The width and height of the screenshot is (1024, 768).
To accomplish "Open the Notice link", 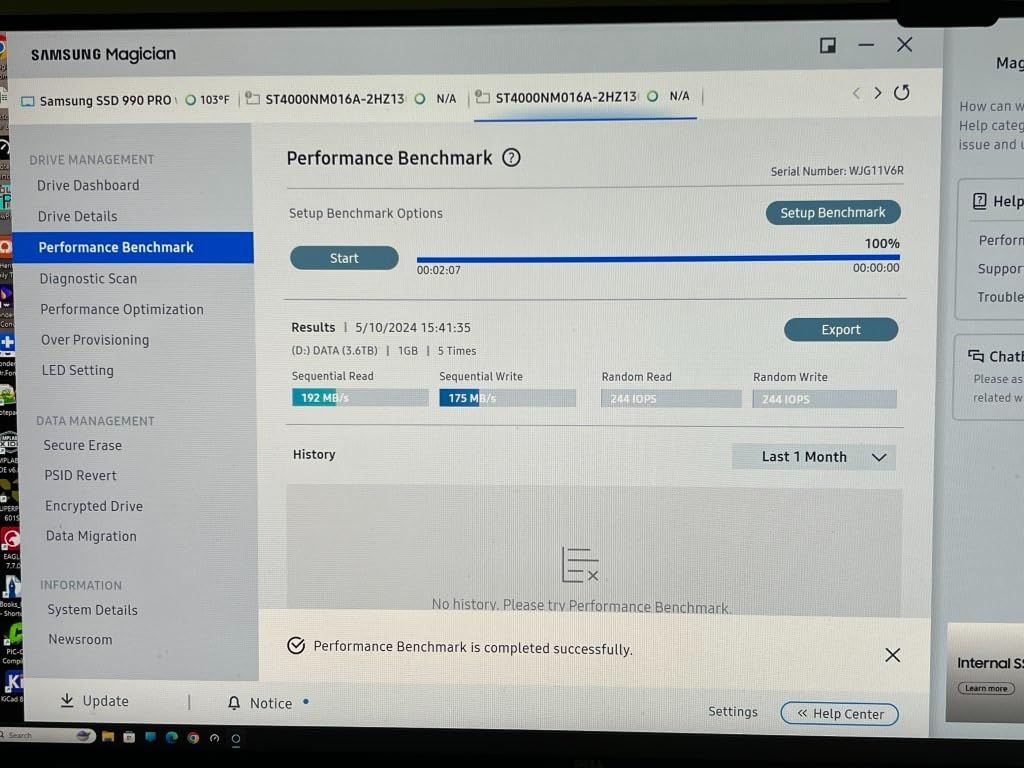I will [x=271, y=703].
